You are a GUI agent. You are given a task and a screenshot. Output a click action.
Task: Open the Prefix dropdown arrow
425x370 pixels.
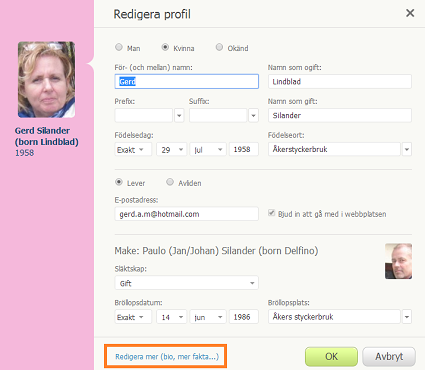click(x=179, y=116)
